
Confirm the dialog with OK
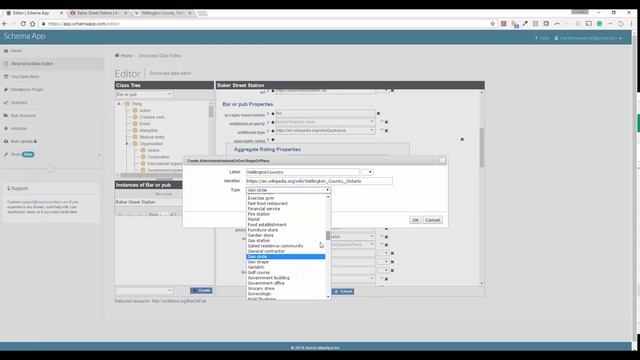coord(415,220)
